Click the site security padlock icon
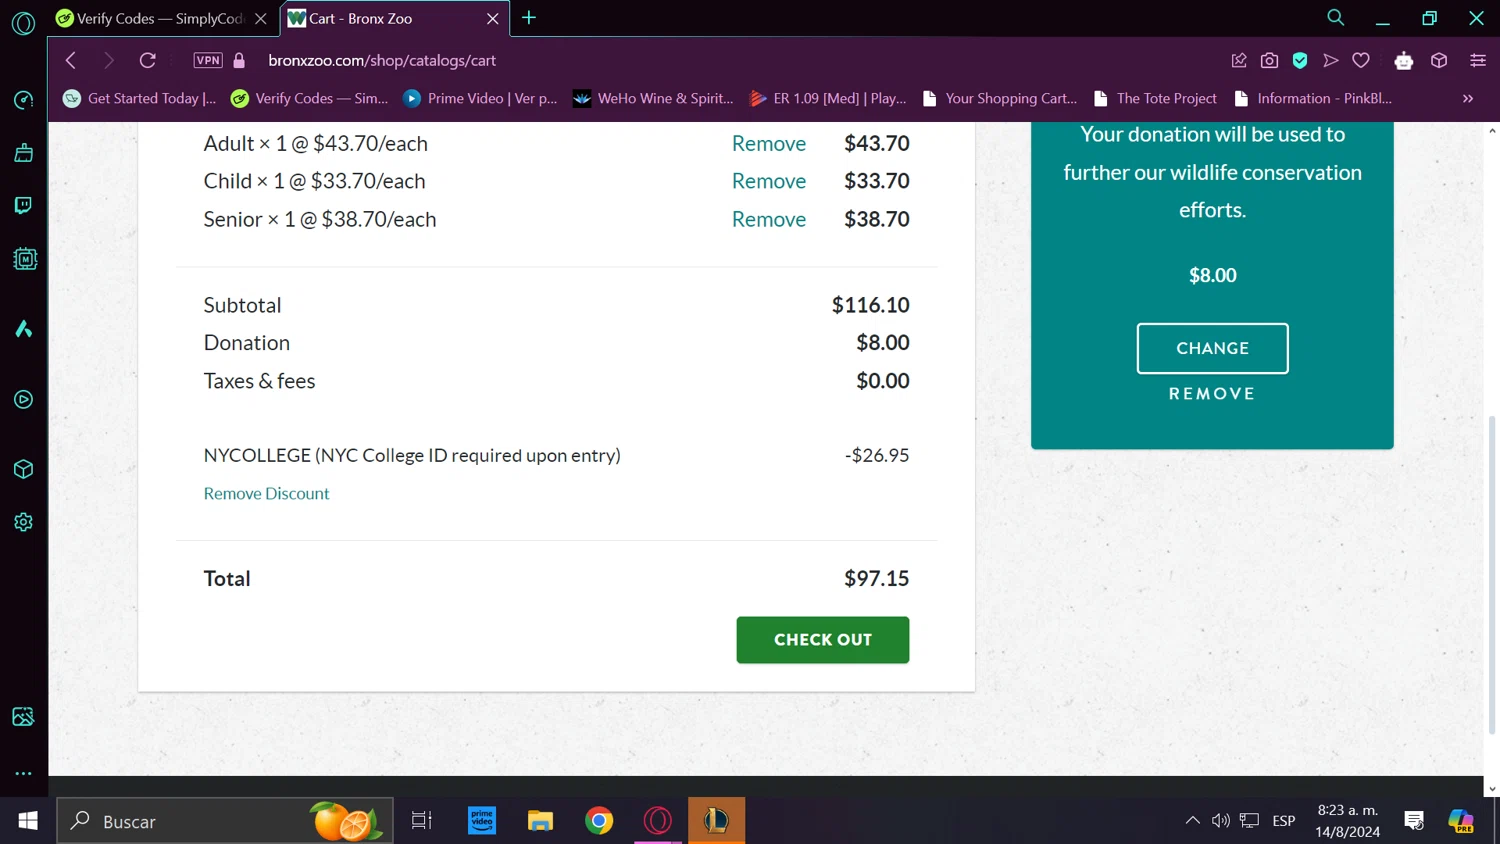 pos(239,61)
